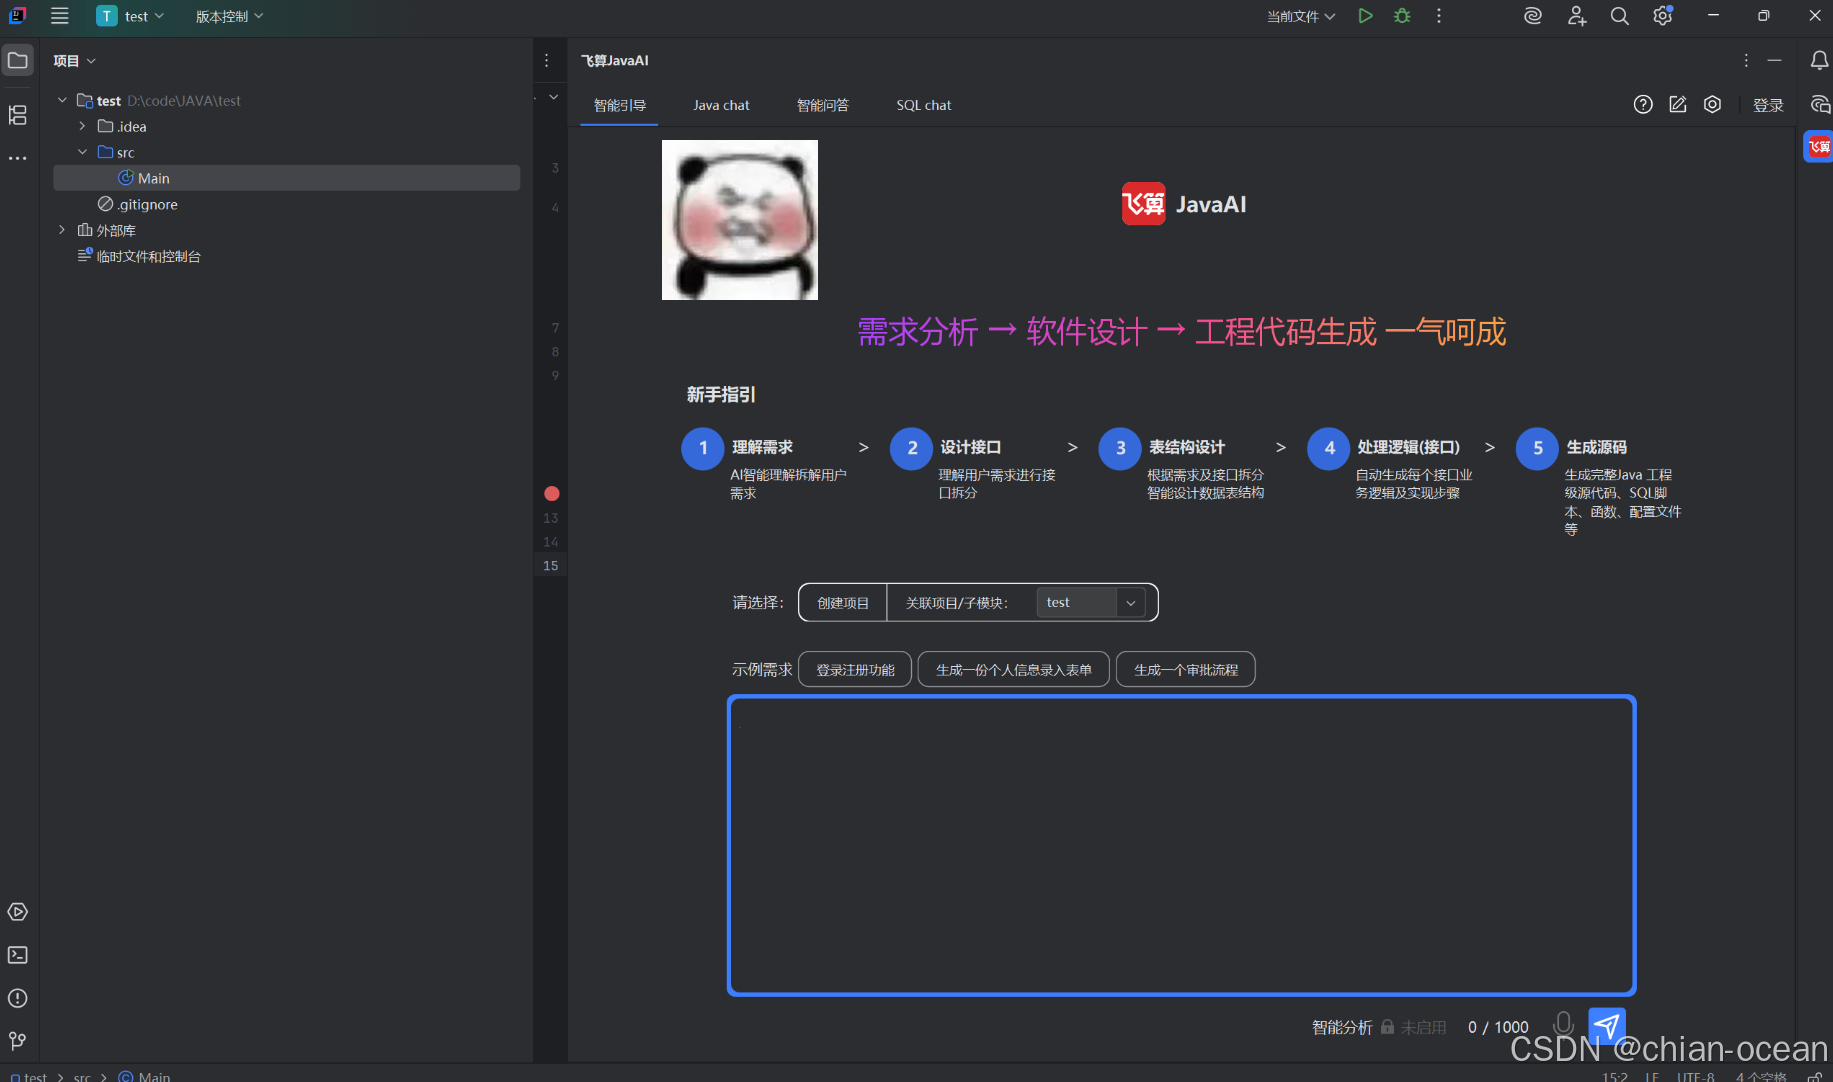Click the 创建项目 button

[x=843, y=603]
